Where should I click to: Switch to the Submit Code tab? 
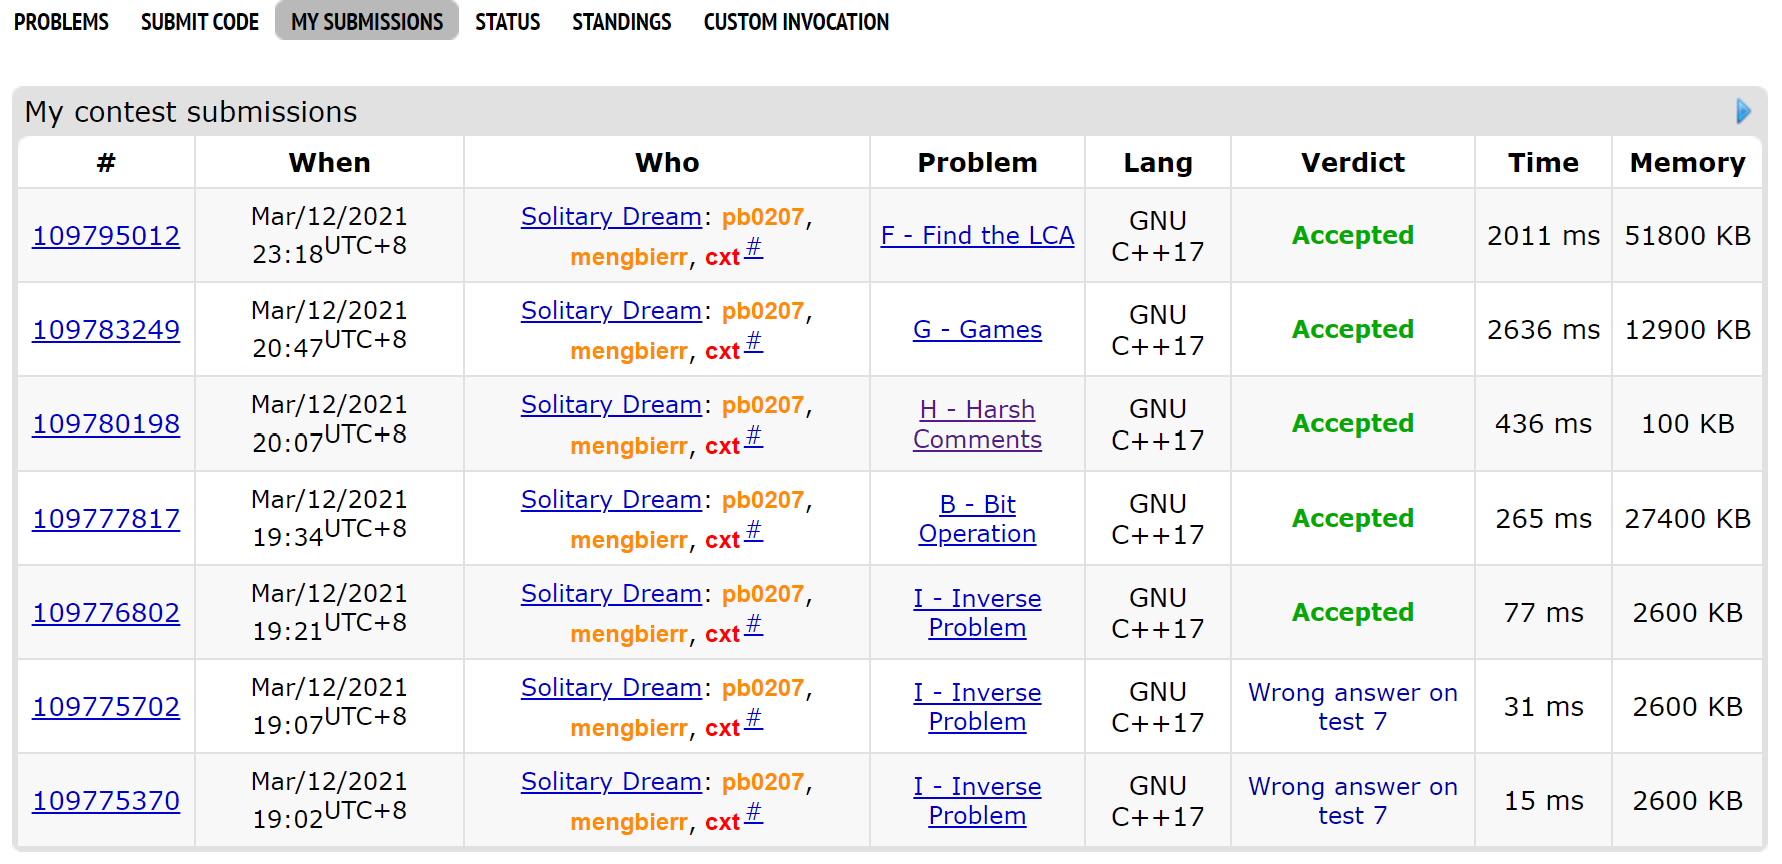click(x=200, y=22)
